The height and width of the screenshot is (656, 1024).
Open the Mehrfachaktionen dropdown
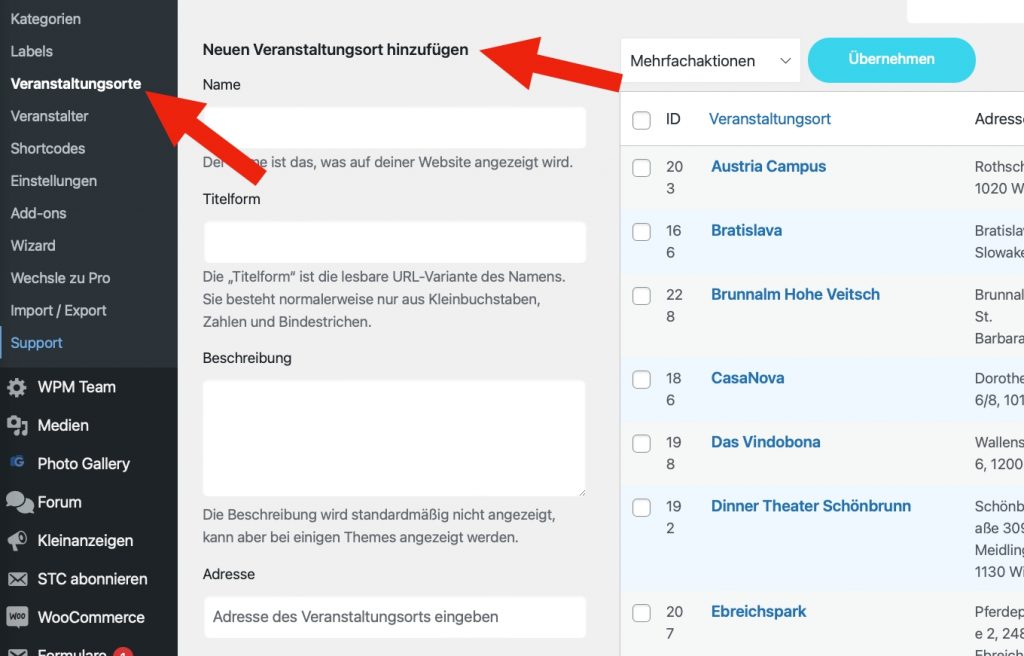[710, 61]
